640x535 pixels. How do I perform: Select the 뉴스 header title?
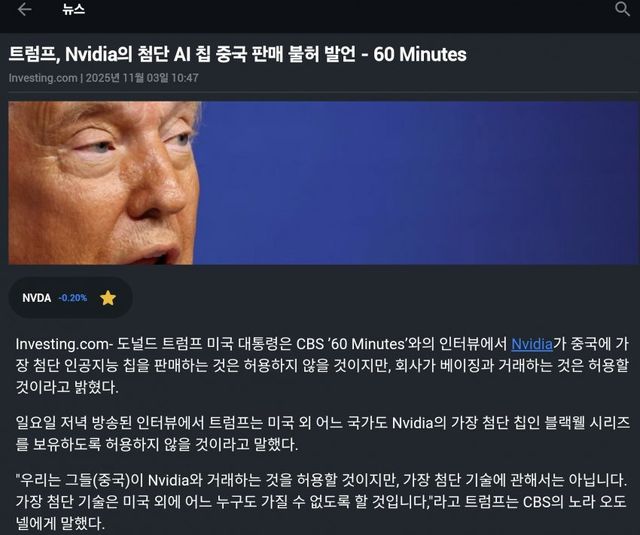[x=74, y=9]
